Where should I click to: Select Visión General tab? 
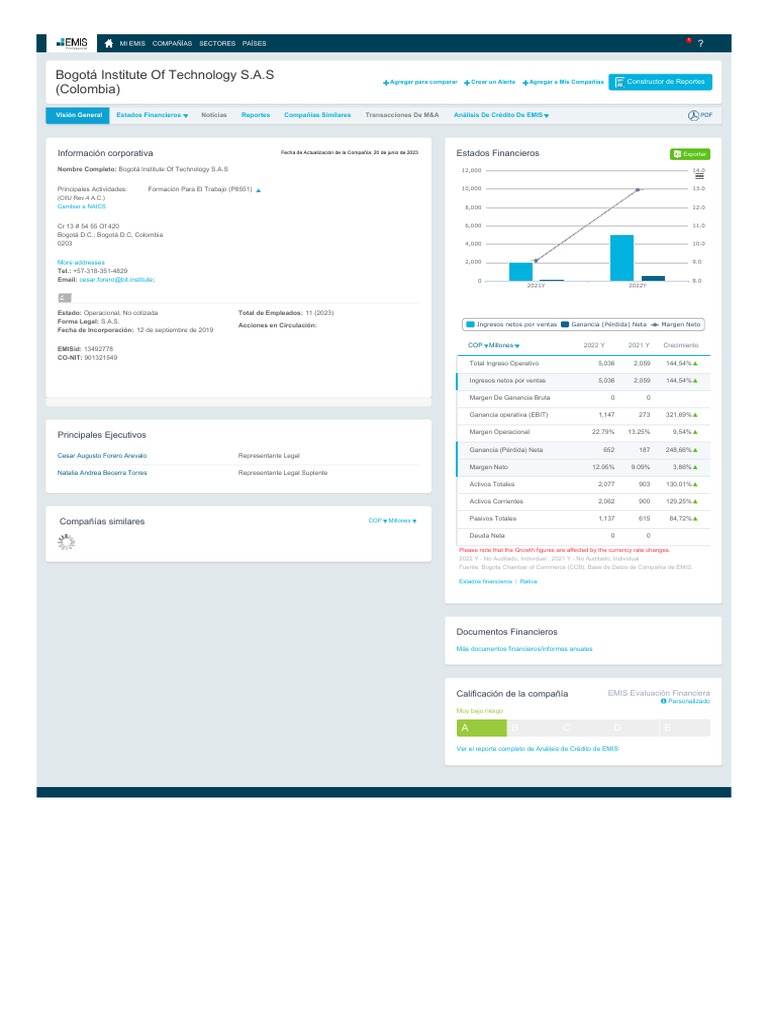tap(78, 115)
